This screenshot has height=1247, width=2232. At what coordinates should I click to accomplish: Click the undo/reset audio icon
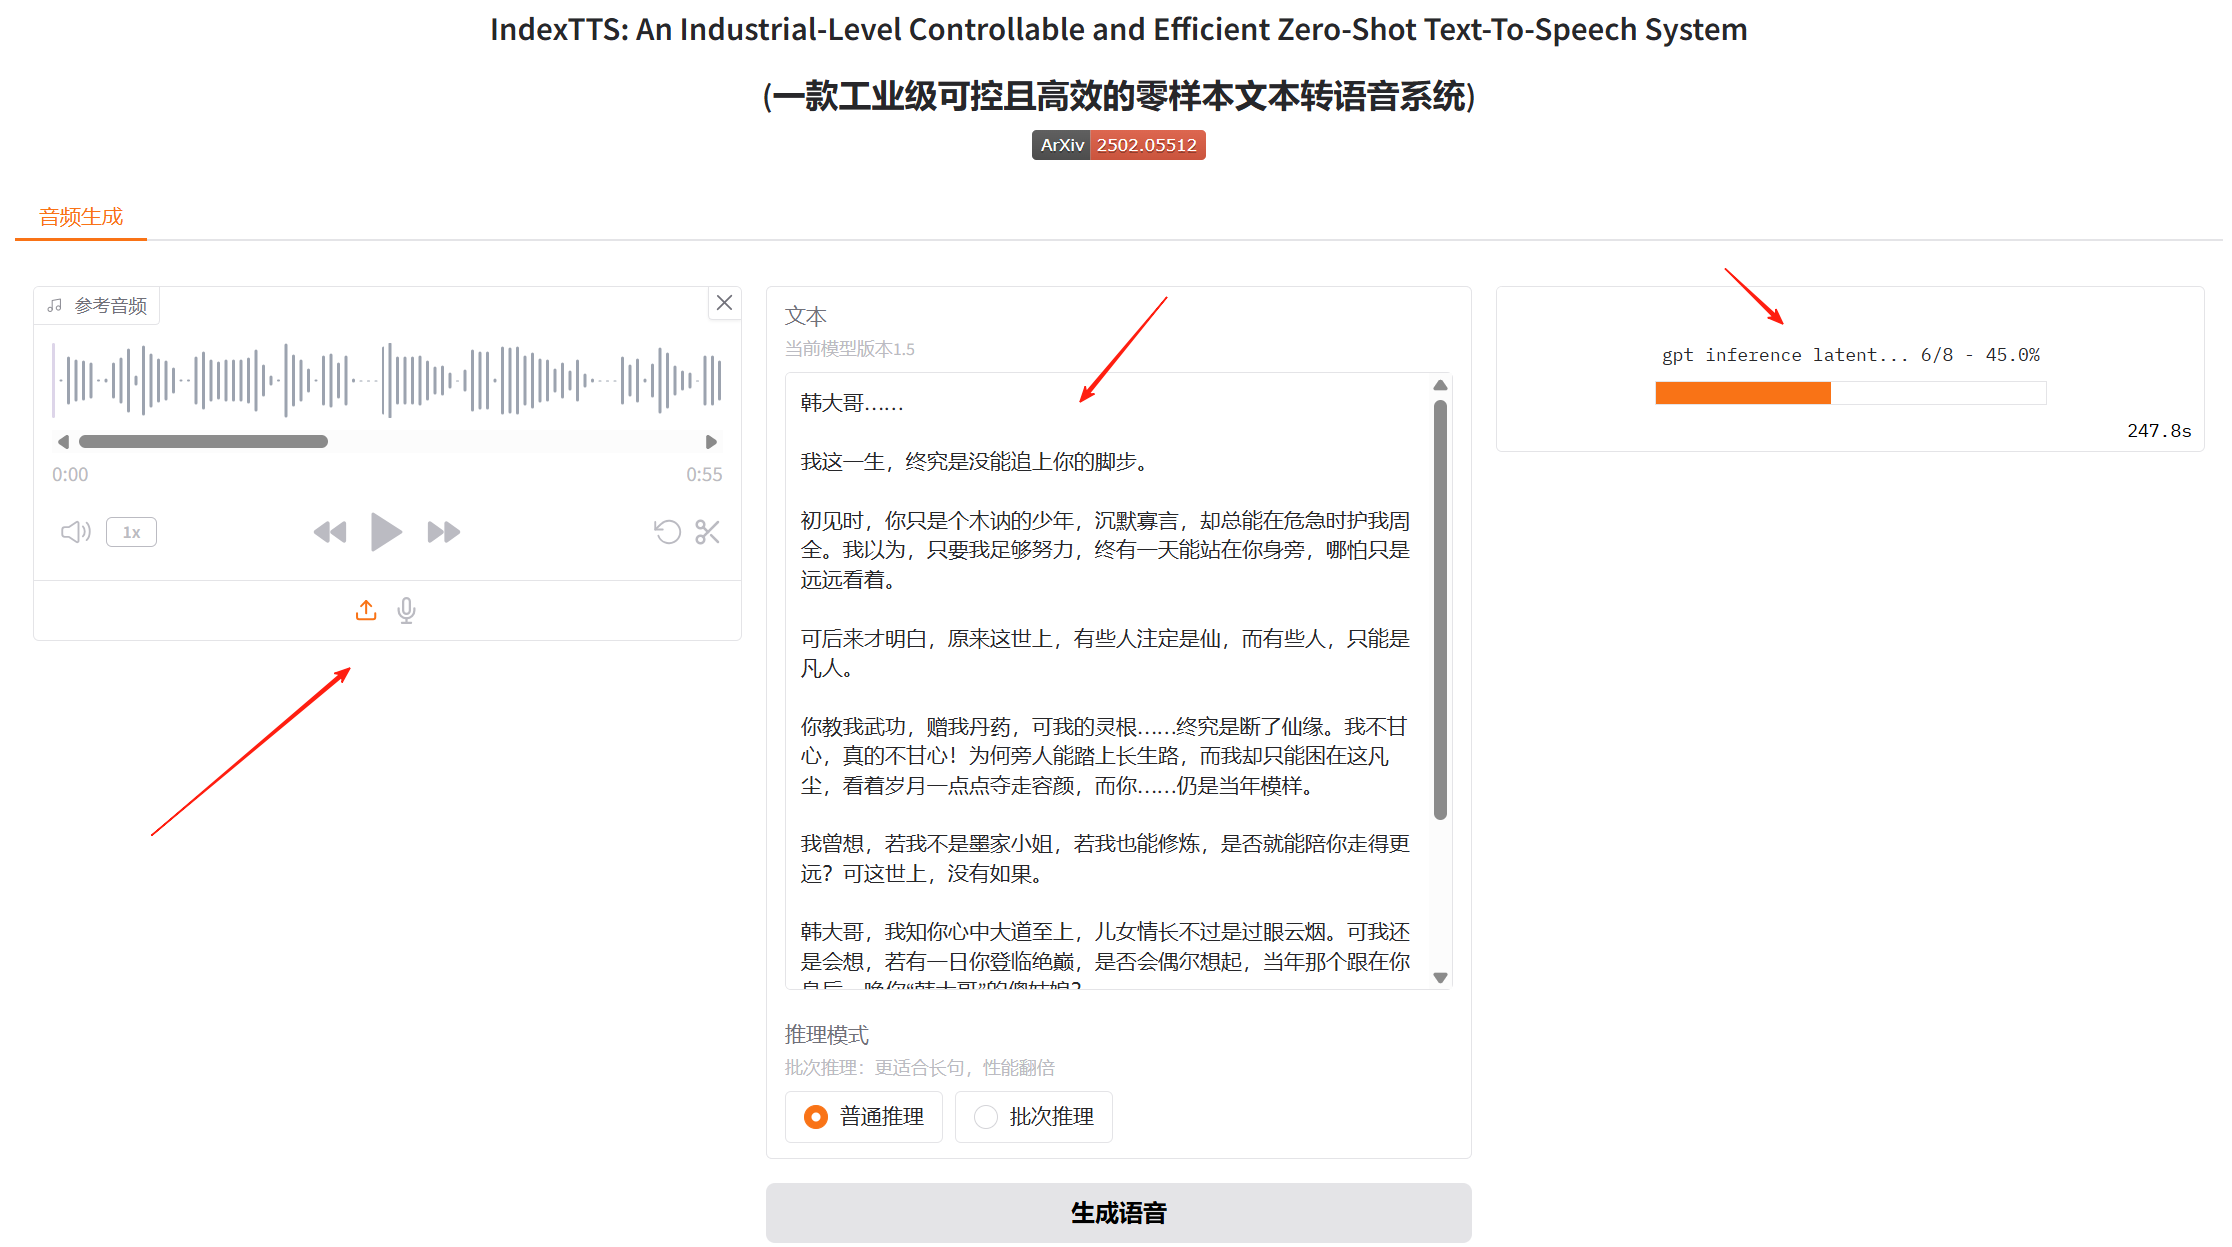click(x=667, y=532)
